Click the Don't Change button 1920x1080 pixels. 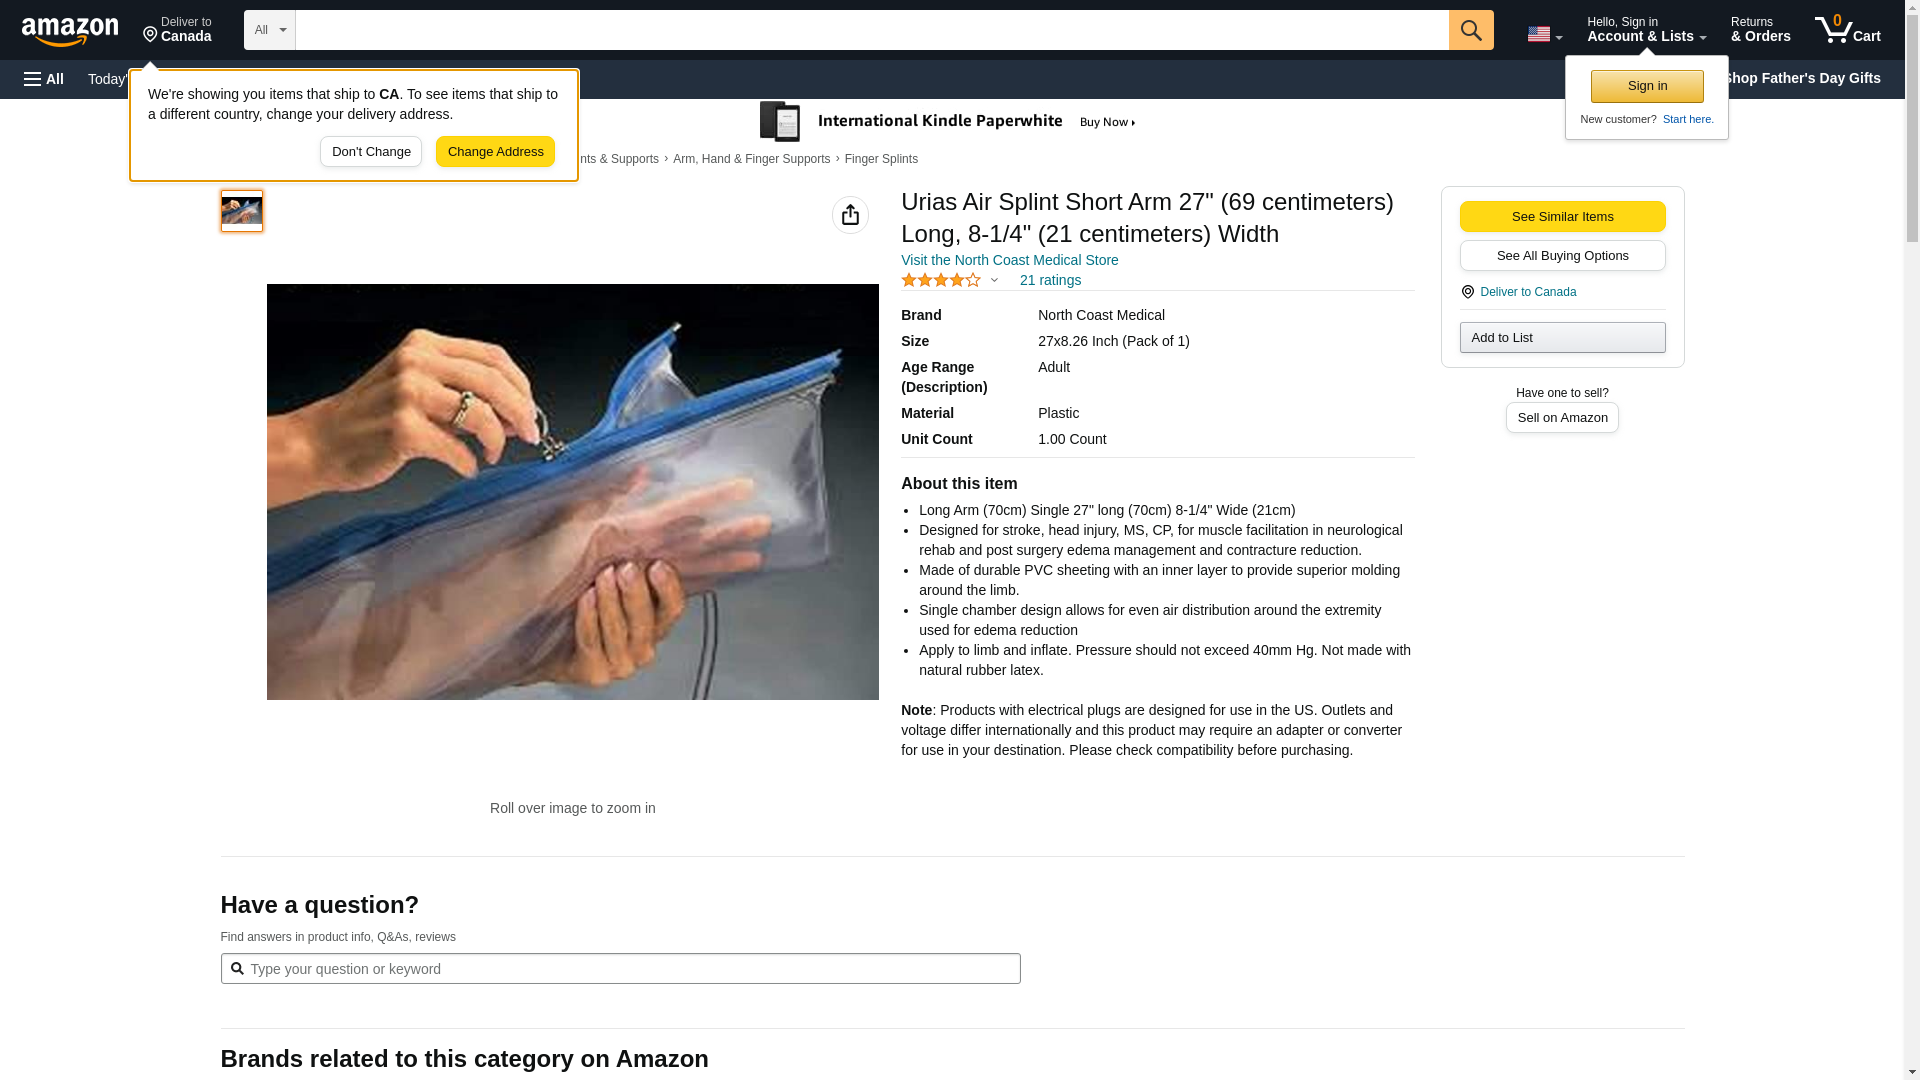pyautogui.click(x=371, y=152)
